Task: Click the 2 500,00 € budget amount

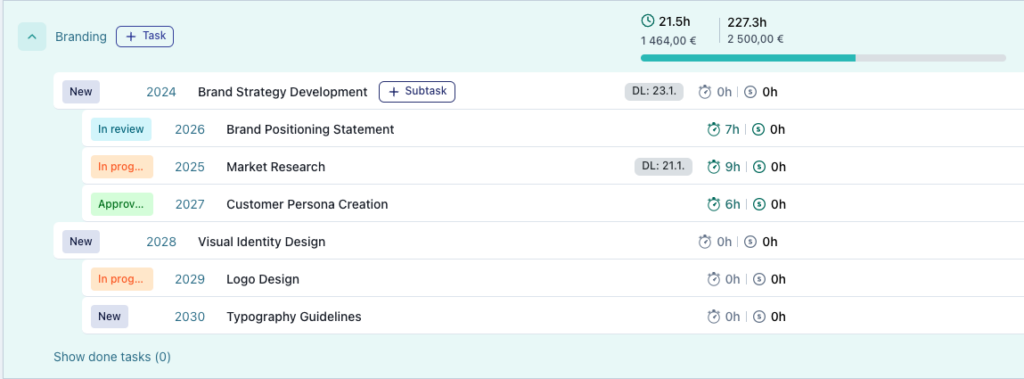Action: (x=756, y=39)
